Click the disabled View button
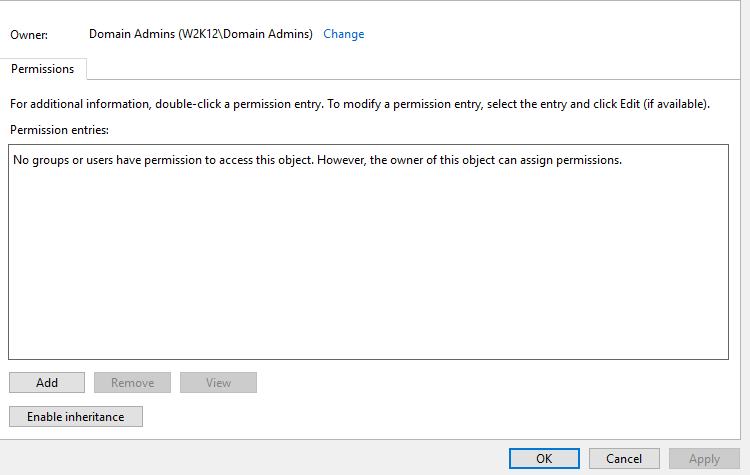The image size is (750, 475). click(218, 383)
